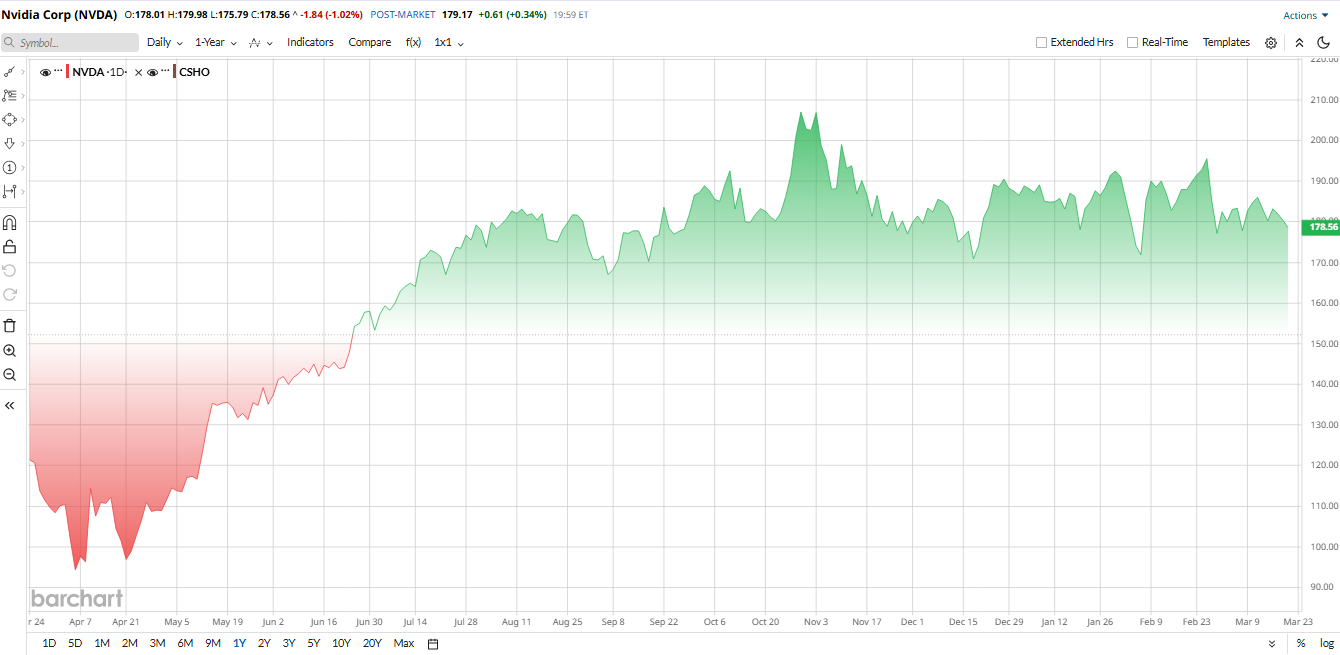Select the arrow marker tool
Screen dimensions: 1340x655
pos(9,144)
